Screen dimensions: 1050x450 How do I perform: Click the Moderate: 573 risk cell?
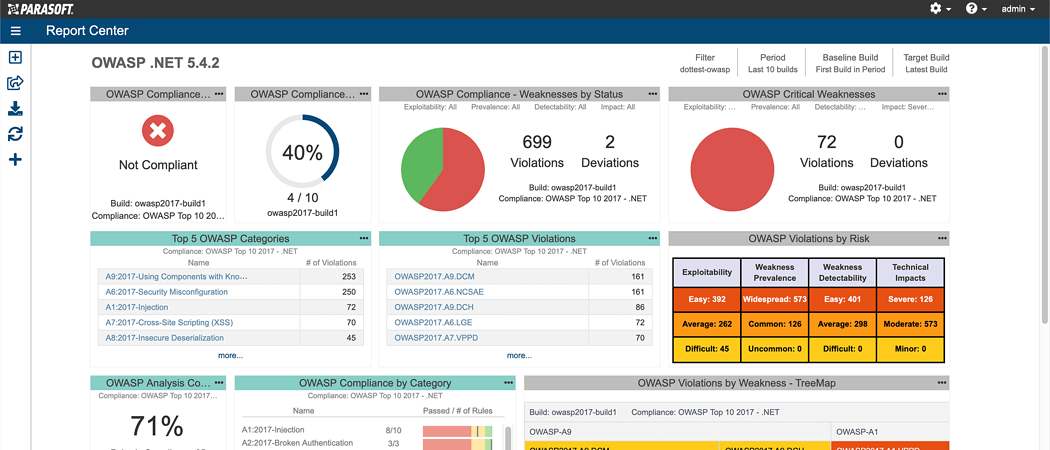(x=910, y=325)
